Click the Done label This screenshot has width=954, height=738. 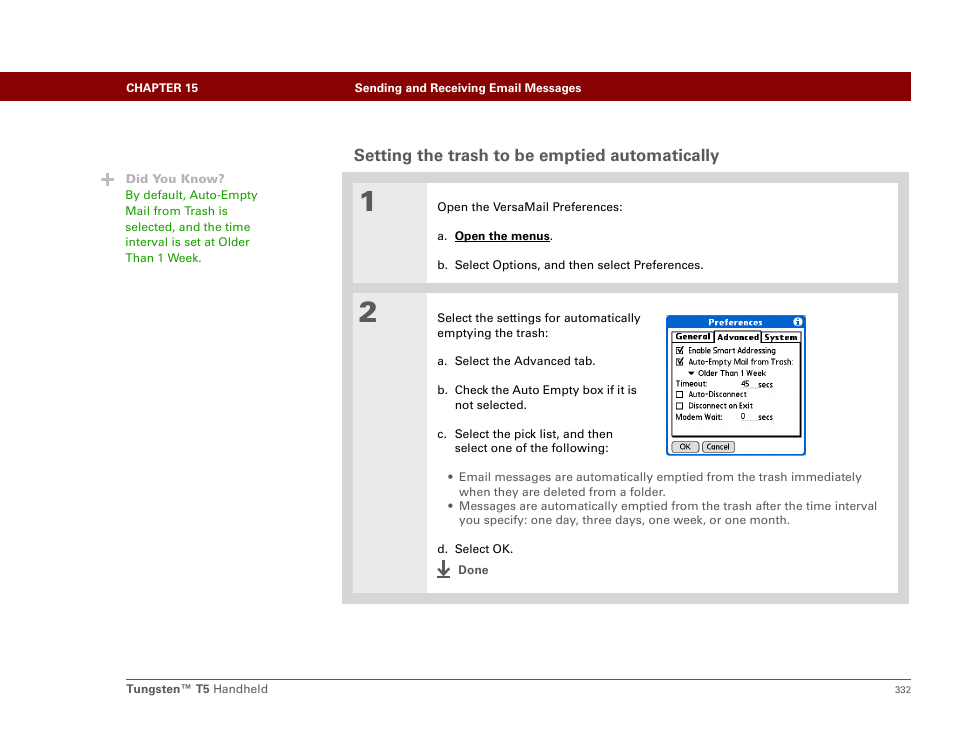[473, 570]
